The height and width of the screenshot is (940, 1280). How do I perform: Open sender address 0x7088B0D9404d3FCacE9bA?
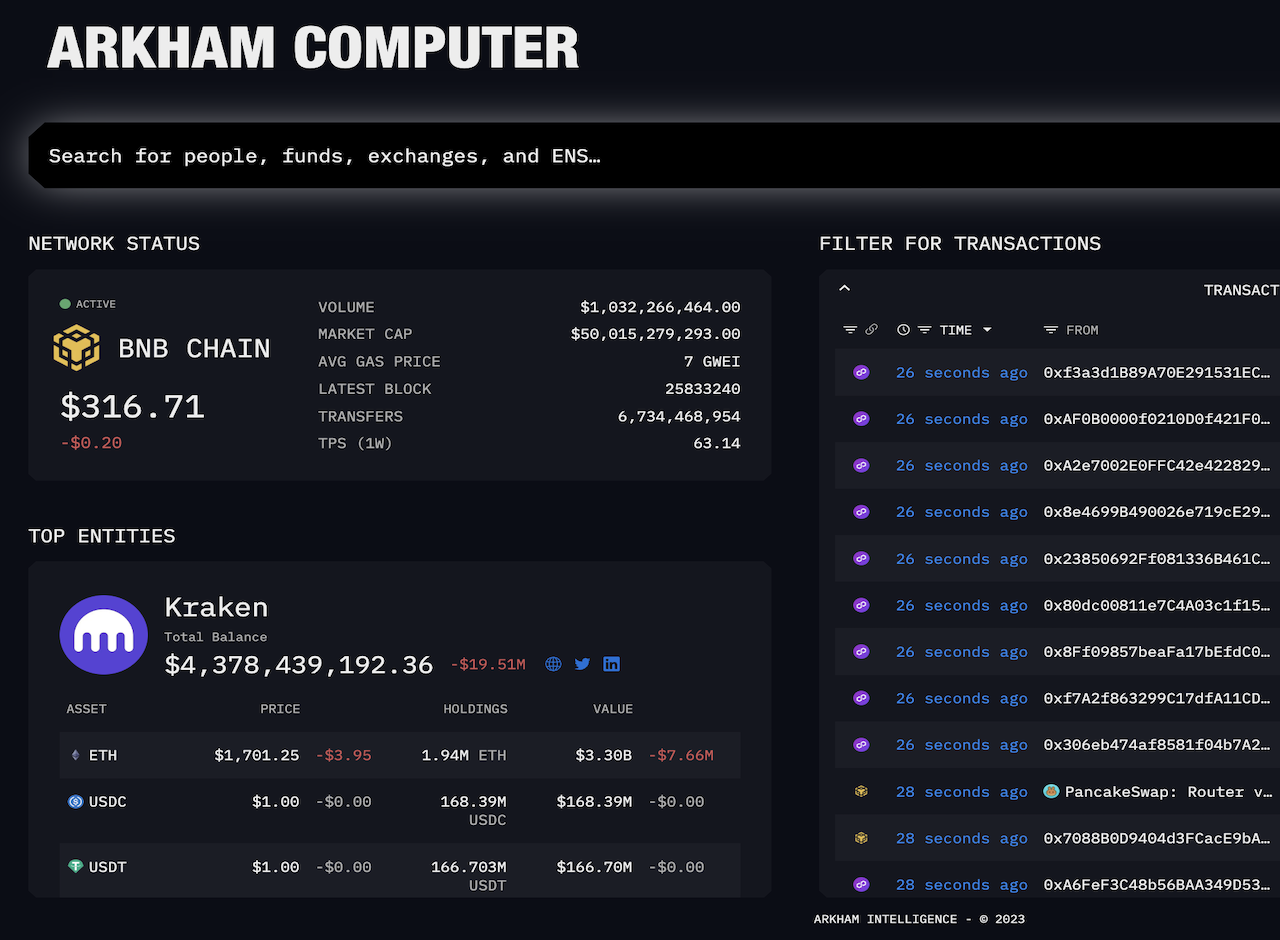[1157, 838]
